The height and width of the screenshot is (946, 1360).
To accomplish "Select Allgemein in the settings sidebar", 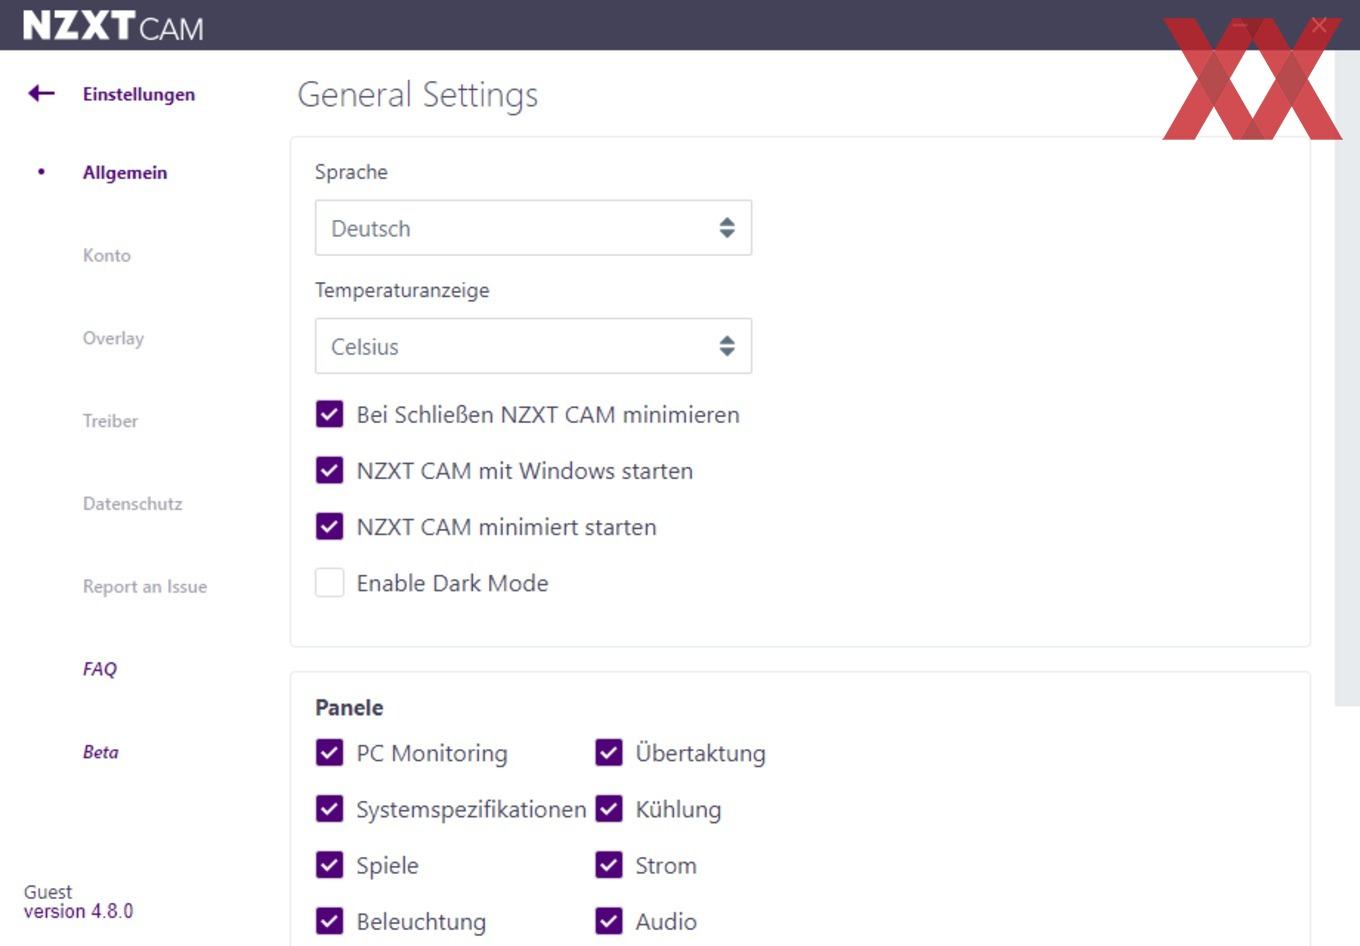I will (125, 172).
